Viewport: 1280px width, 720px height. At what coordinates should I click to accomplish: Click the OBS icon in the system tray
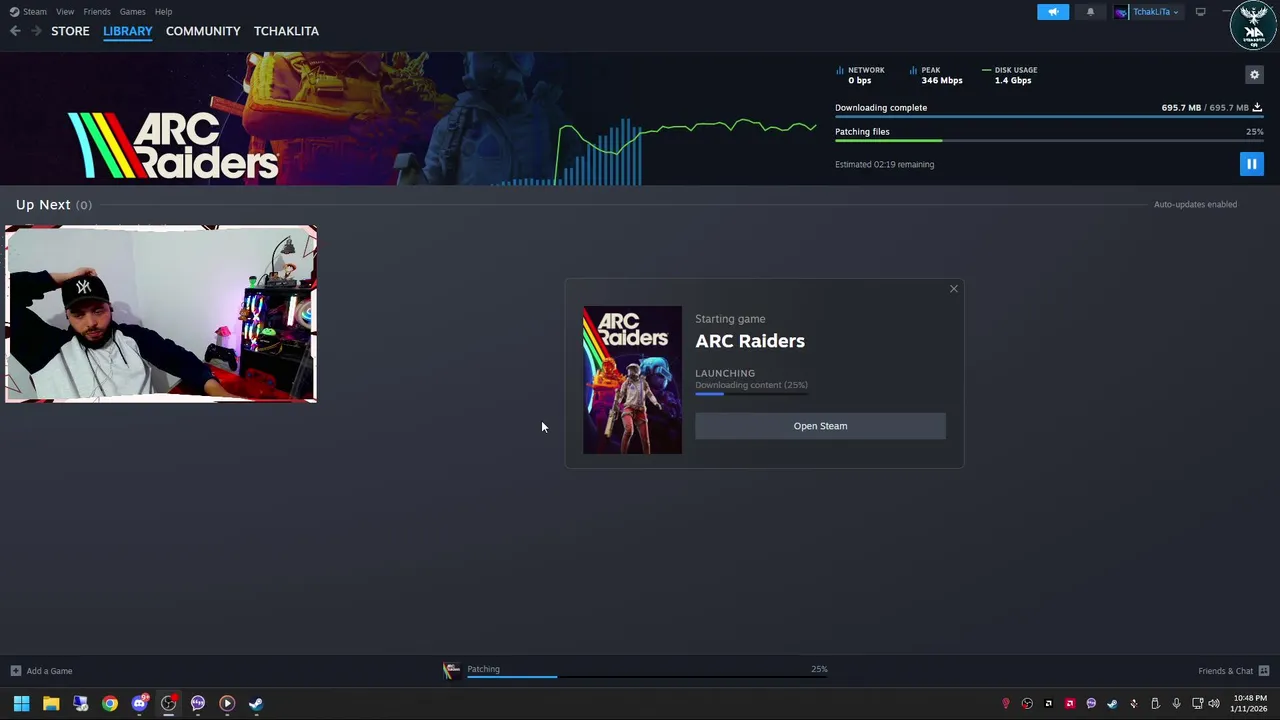tap(1027, 703)
